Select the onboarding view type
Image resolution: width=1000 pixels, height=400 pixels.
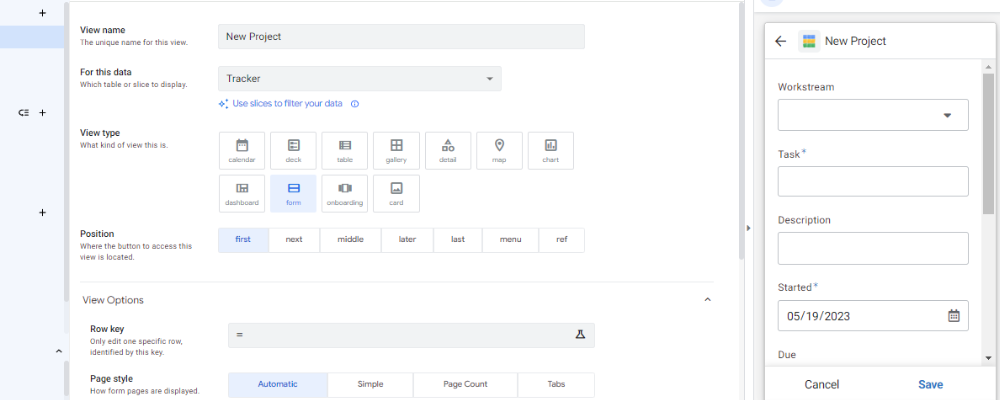(x=344, y=193)
